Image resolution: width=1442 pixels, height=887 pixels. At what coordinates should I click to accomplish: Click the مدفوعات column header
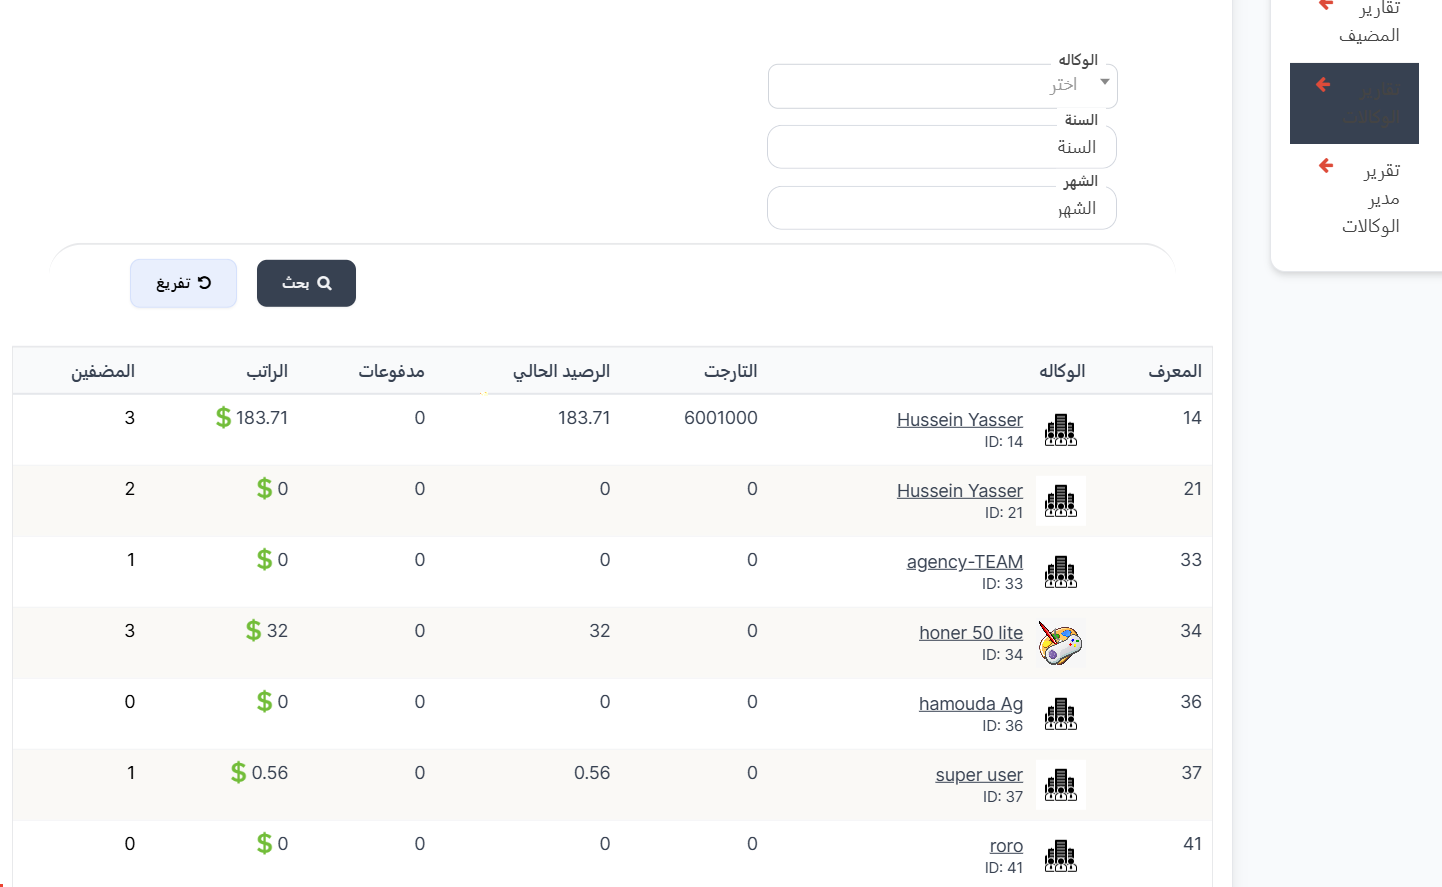(392, 371)
